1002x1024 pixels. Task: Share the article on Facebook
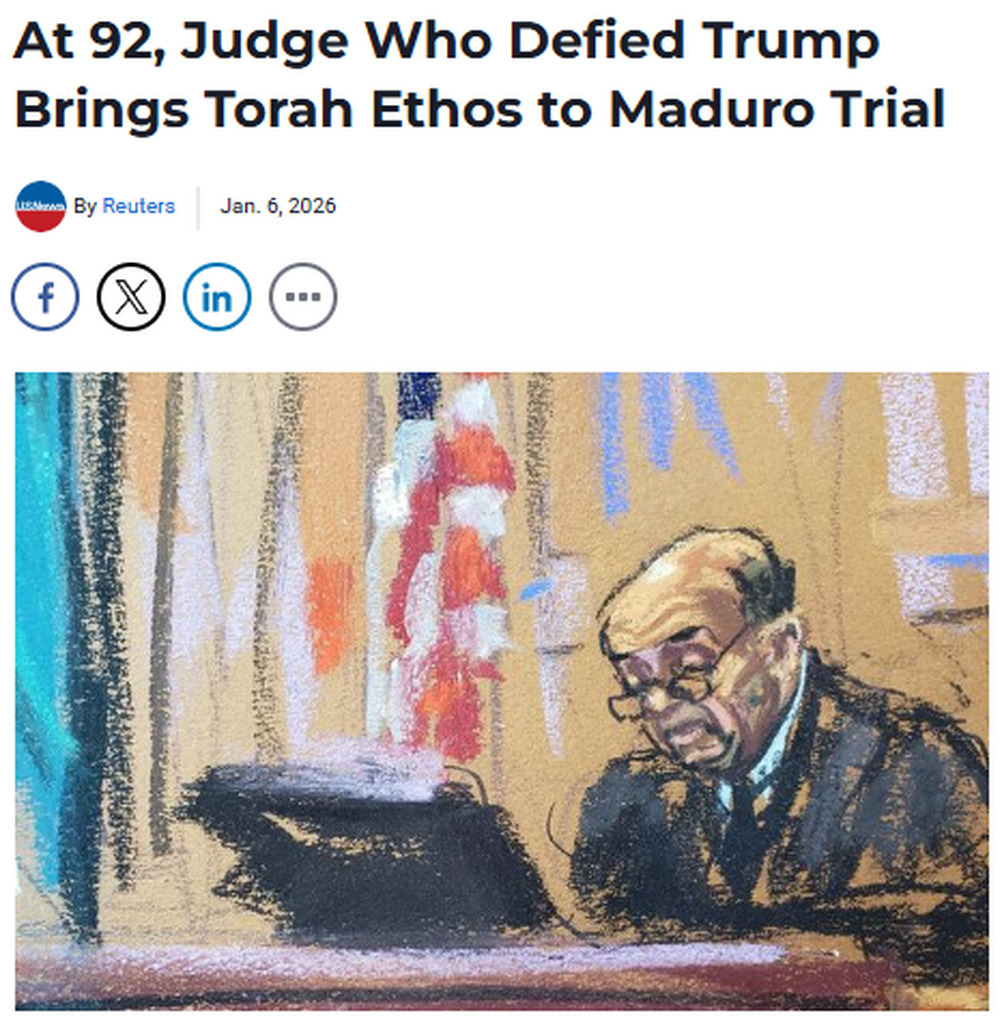[x=45, y=297]
